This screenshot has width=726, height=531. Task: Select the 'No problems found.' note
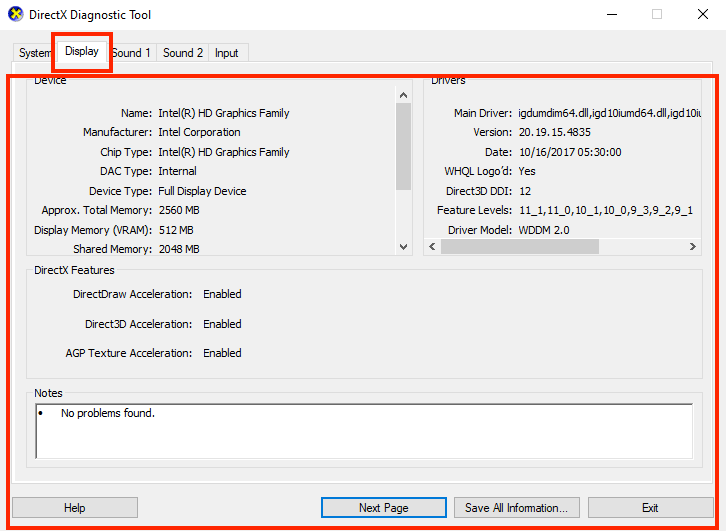tap(108, 413)
